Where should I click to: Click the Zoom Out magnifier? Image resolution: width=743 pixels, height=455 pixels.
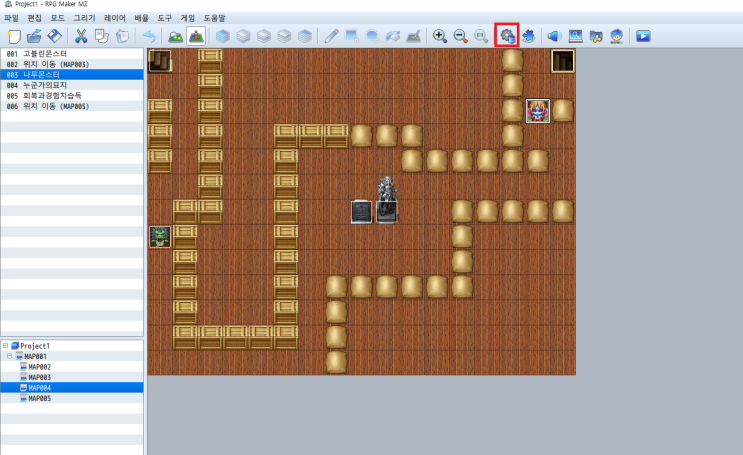coord(460,36)
